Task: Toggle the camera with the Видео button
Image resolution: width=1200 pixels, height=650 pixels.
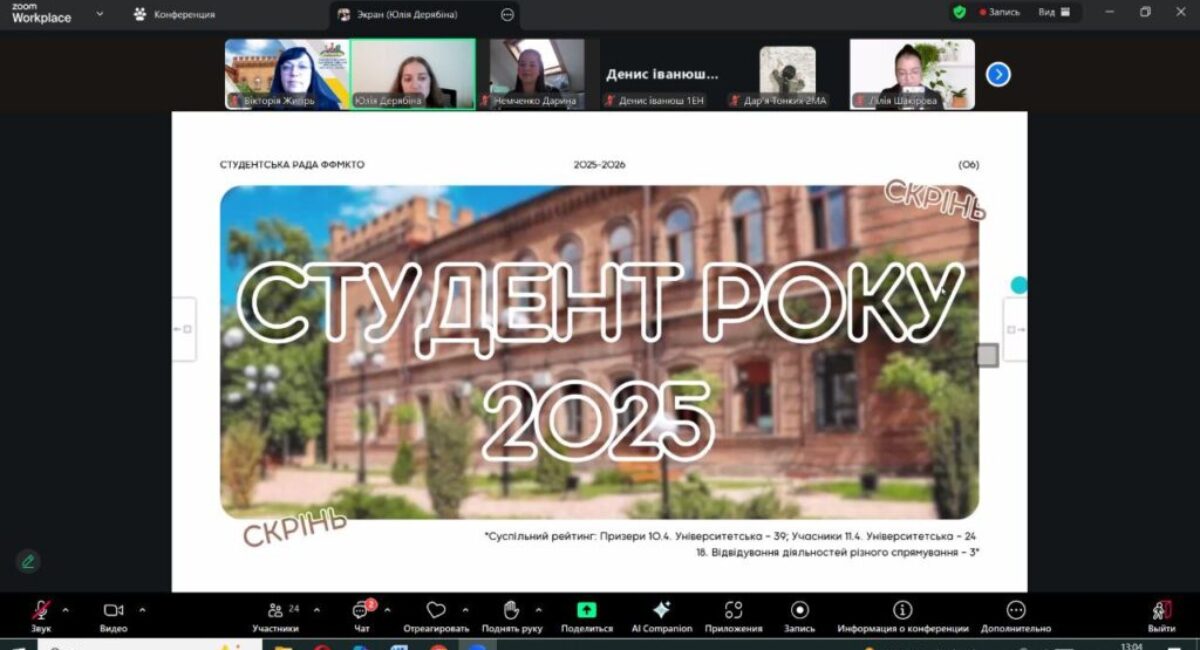Action: coord(113,612)
